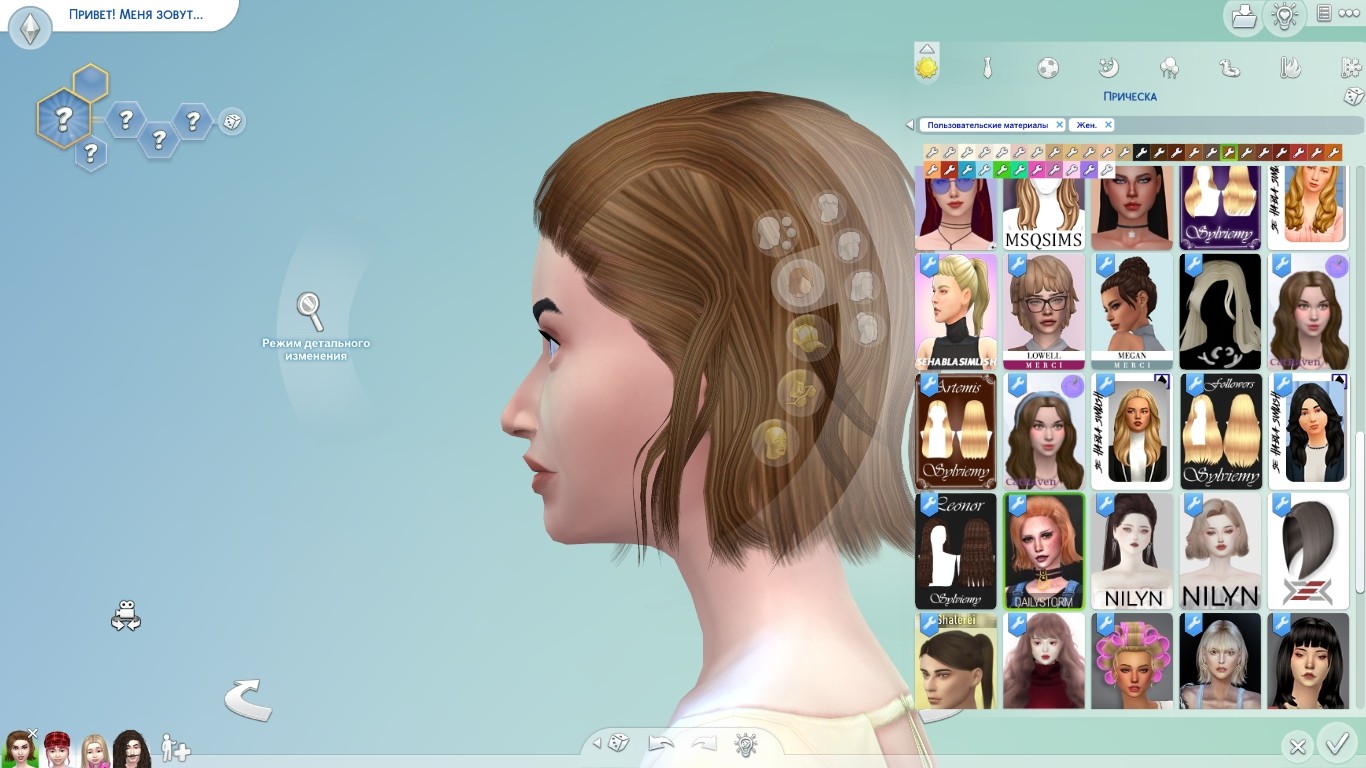Click the lightbulb heart ideas icon
This screenshot has width=1366, height=768.
(x=1284, y=17)
